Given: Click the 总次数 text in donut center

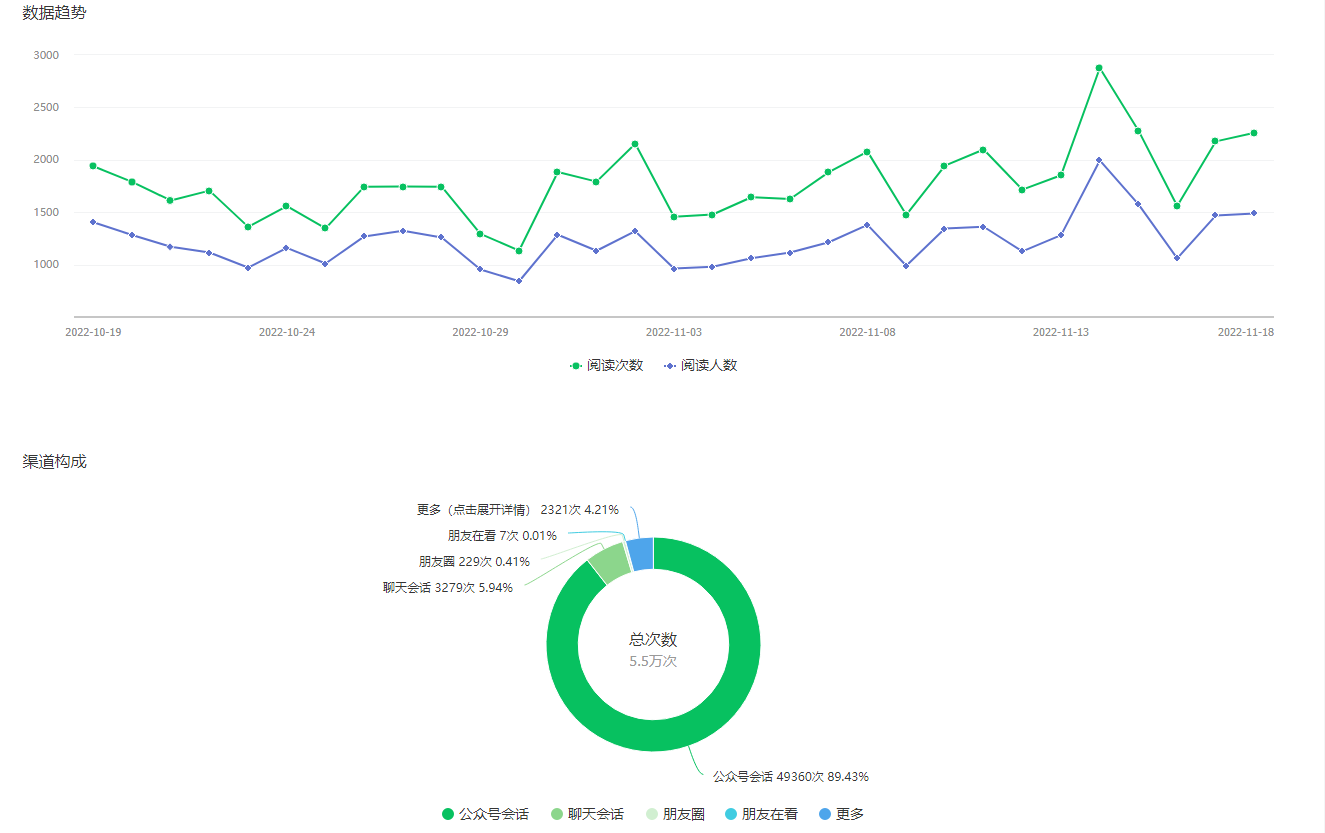Looking at the screenshot, I should (653, 640).
